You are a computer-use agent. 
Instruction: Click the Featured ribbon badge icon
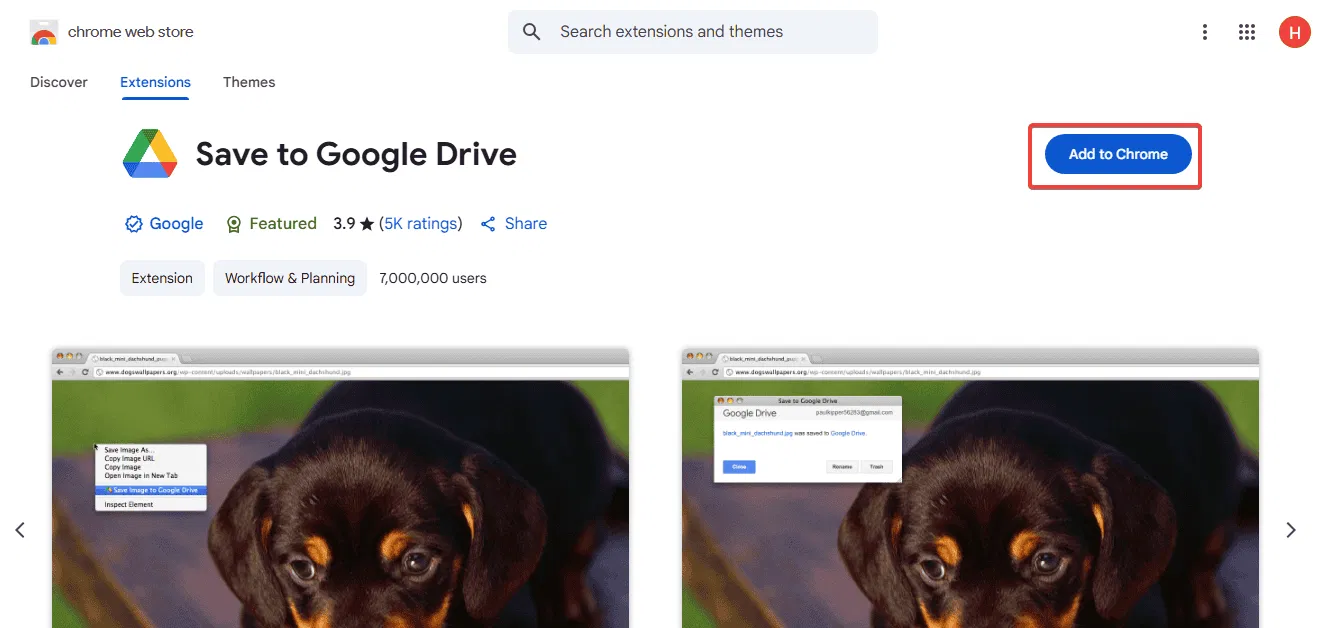pyautogui.click(x=234, y=224)
